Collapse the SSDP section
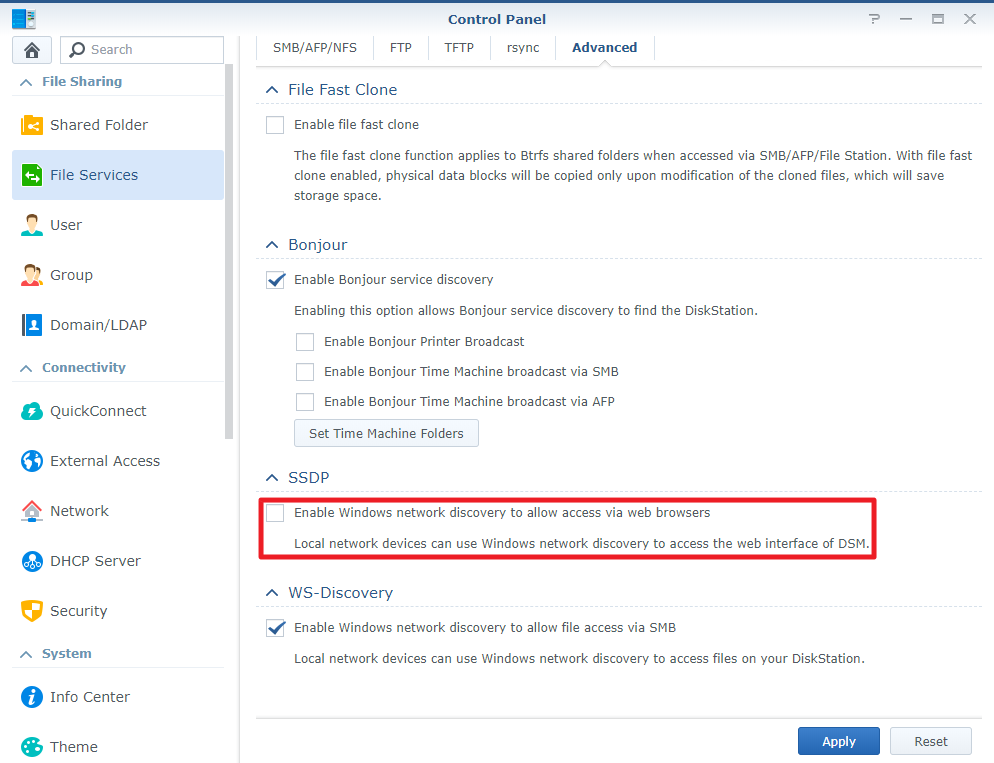This screenshot has height=763, width=994. (272, 477)
